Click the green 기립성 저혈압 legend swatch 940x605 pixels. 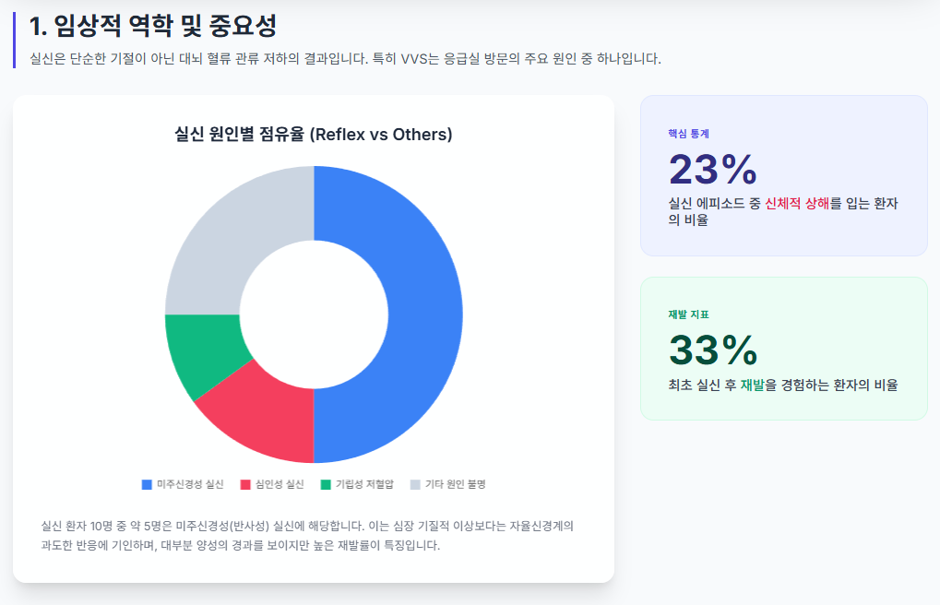pos(326,484)
